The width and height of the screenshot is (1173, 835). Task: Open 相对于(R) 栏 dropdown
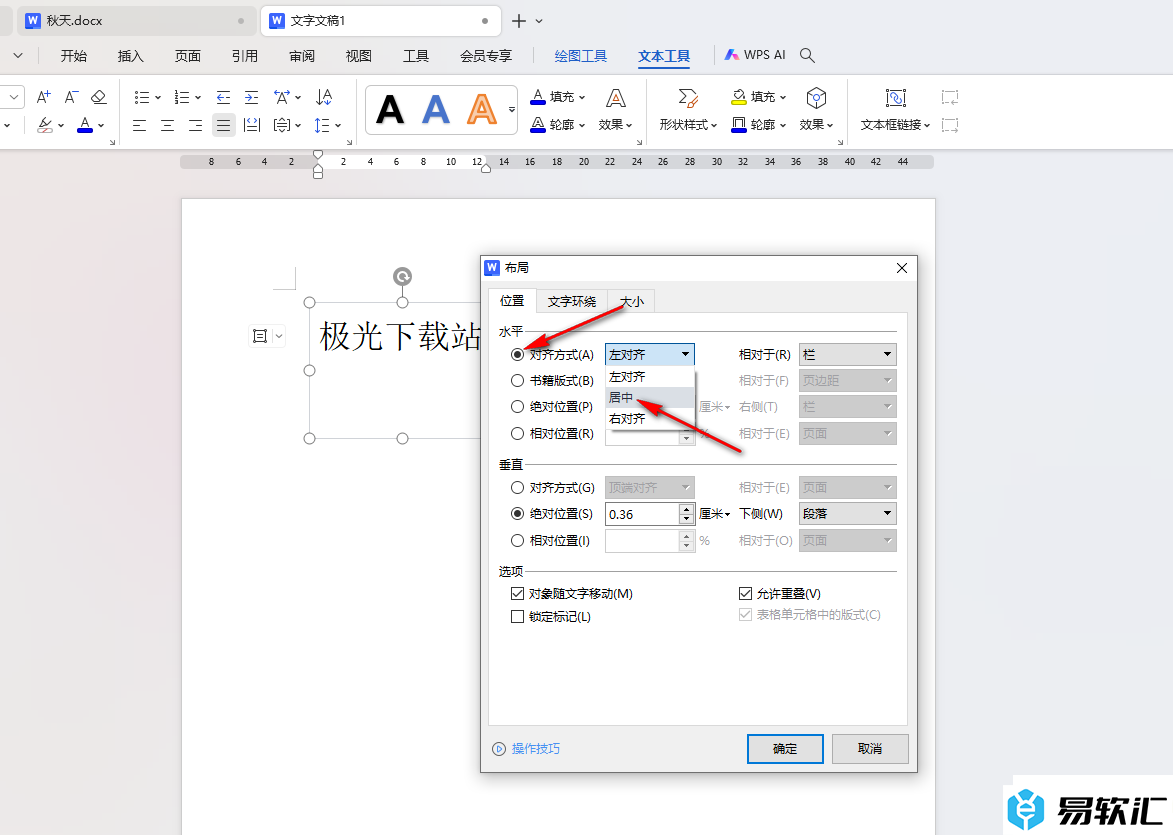(848, 355)
